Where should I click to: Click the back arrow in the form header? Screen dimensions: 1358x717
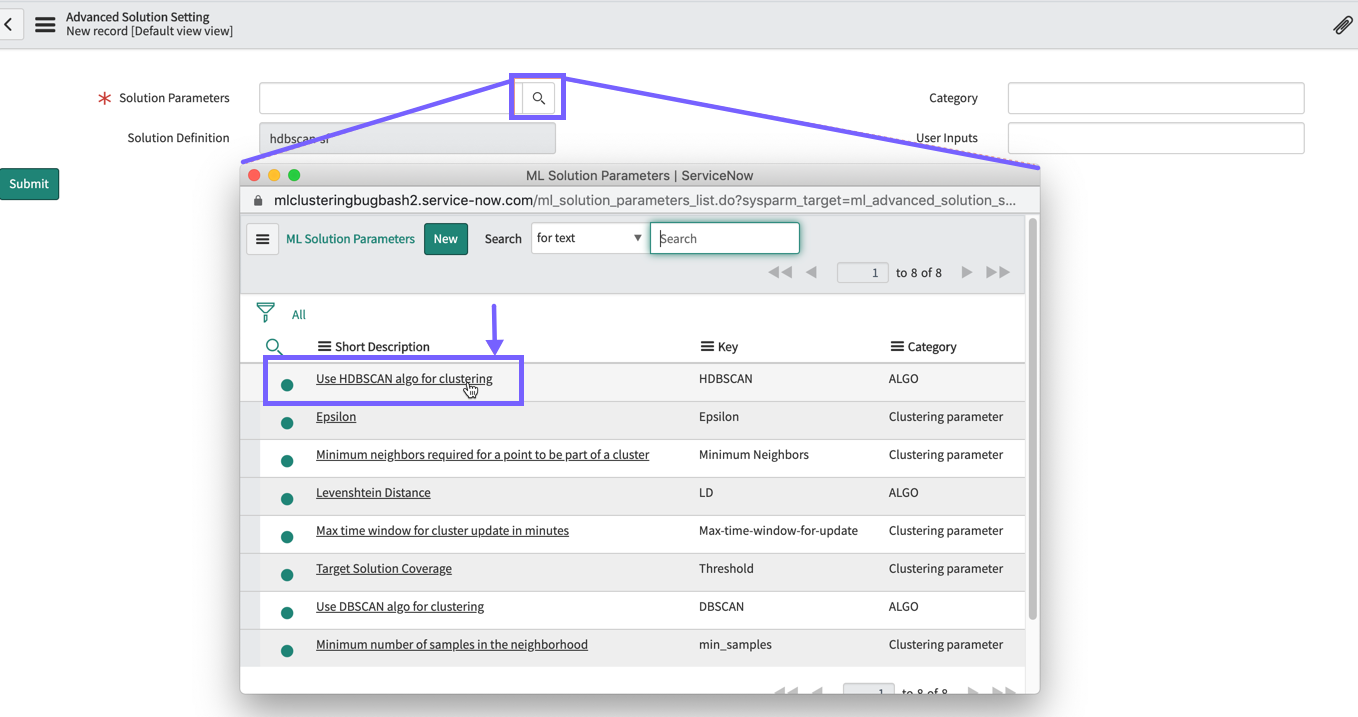[x=9, y=24]
